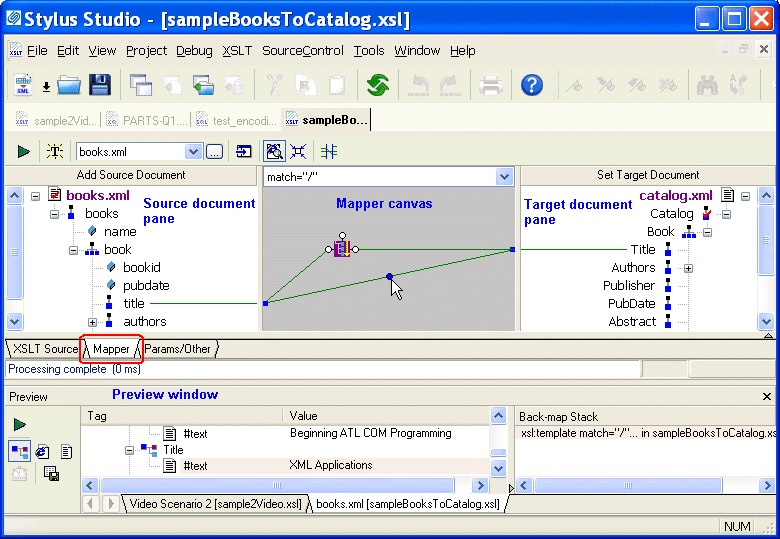This screenshot has height=539, width=780.
Task: Click the undo arrow icon
Action: tap(418, 85)
